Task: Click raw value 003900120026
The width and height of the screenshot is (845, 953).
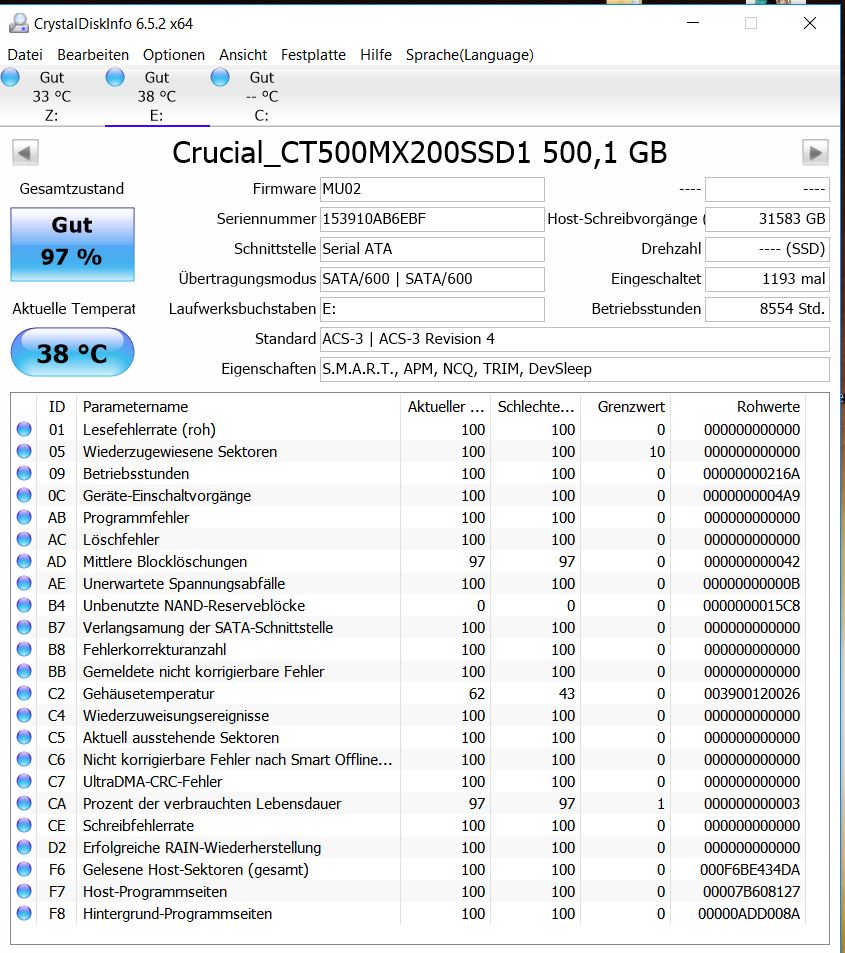Action: pos(752,693)
